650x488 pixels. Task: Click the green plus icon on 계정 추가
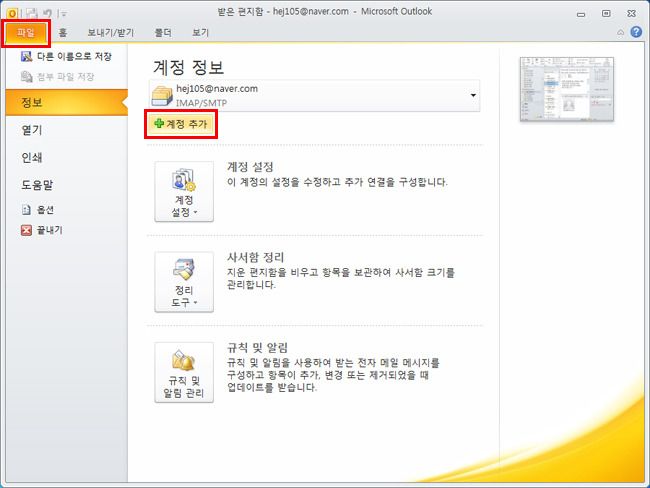(x=159, y=123)
